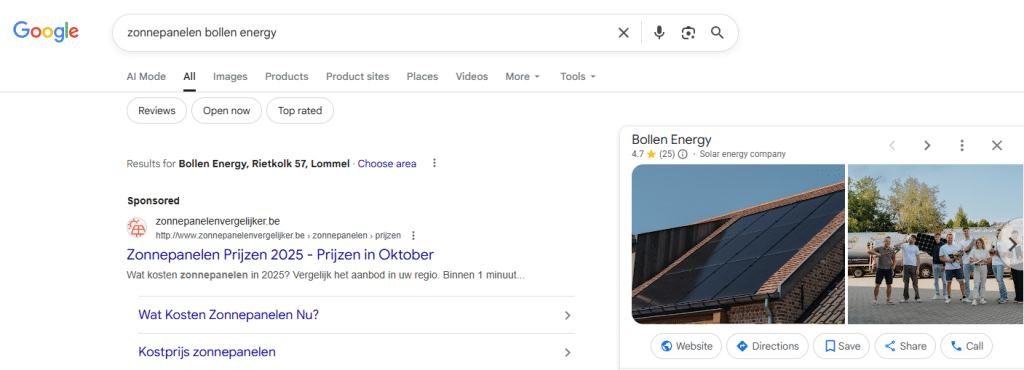Start voice search with the microphone icon

pyautogui.click(x=659, y=33)
